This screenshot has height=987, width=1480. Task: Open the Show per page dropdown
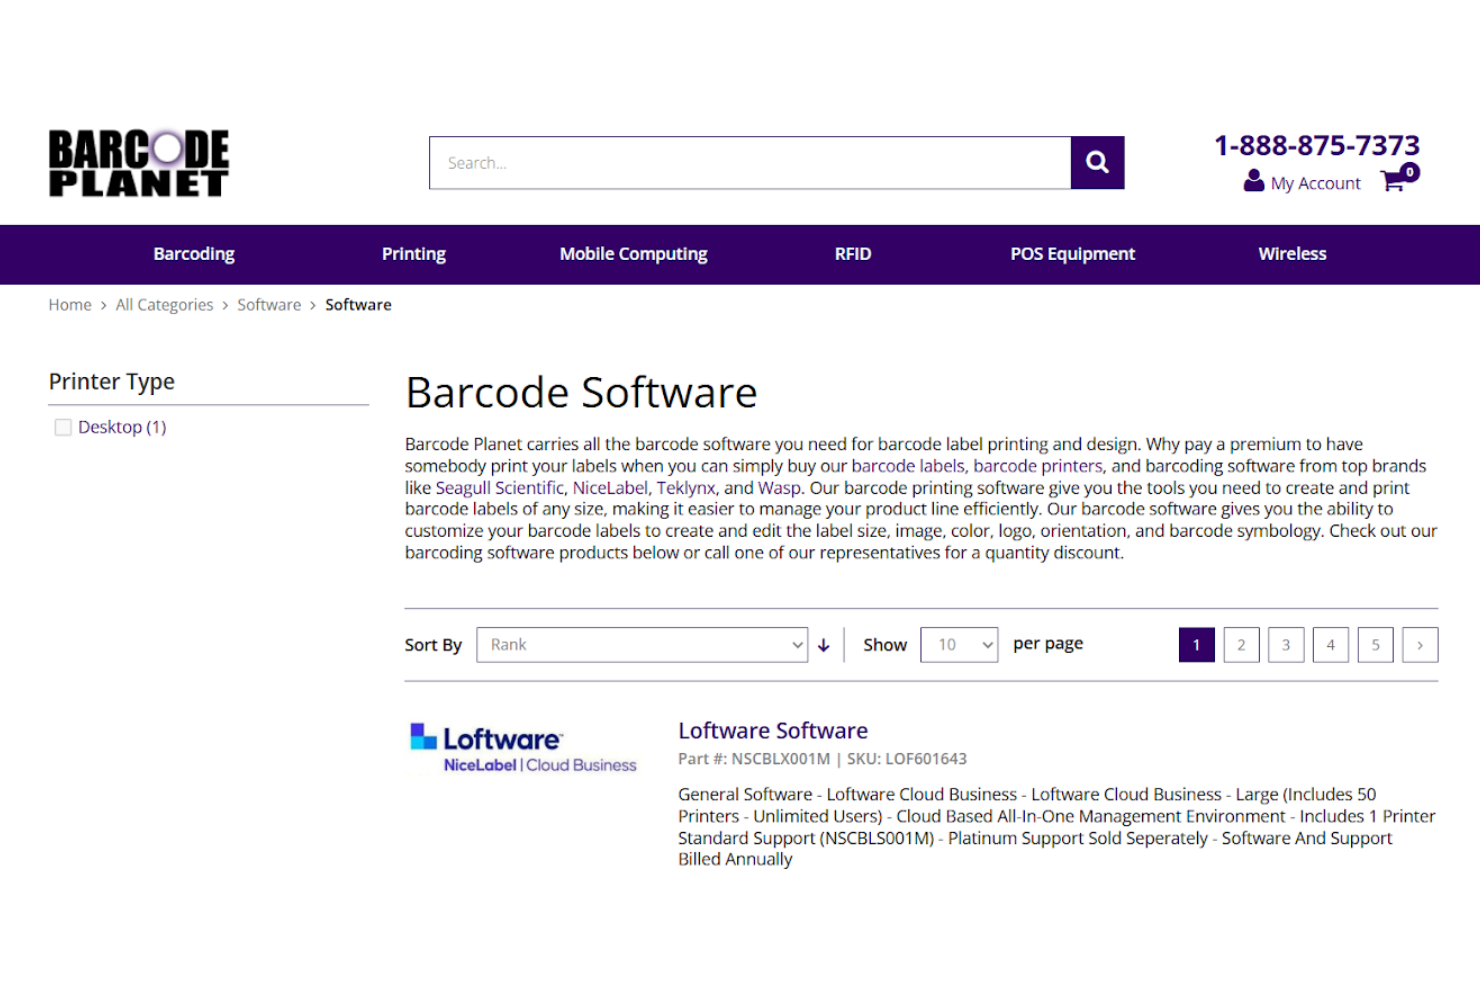(958, 645)
